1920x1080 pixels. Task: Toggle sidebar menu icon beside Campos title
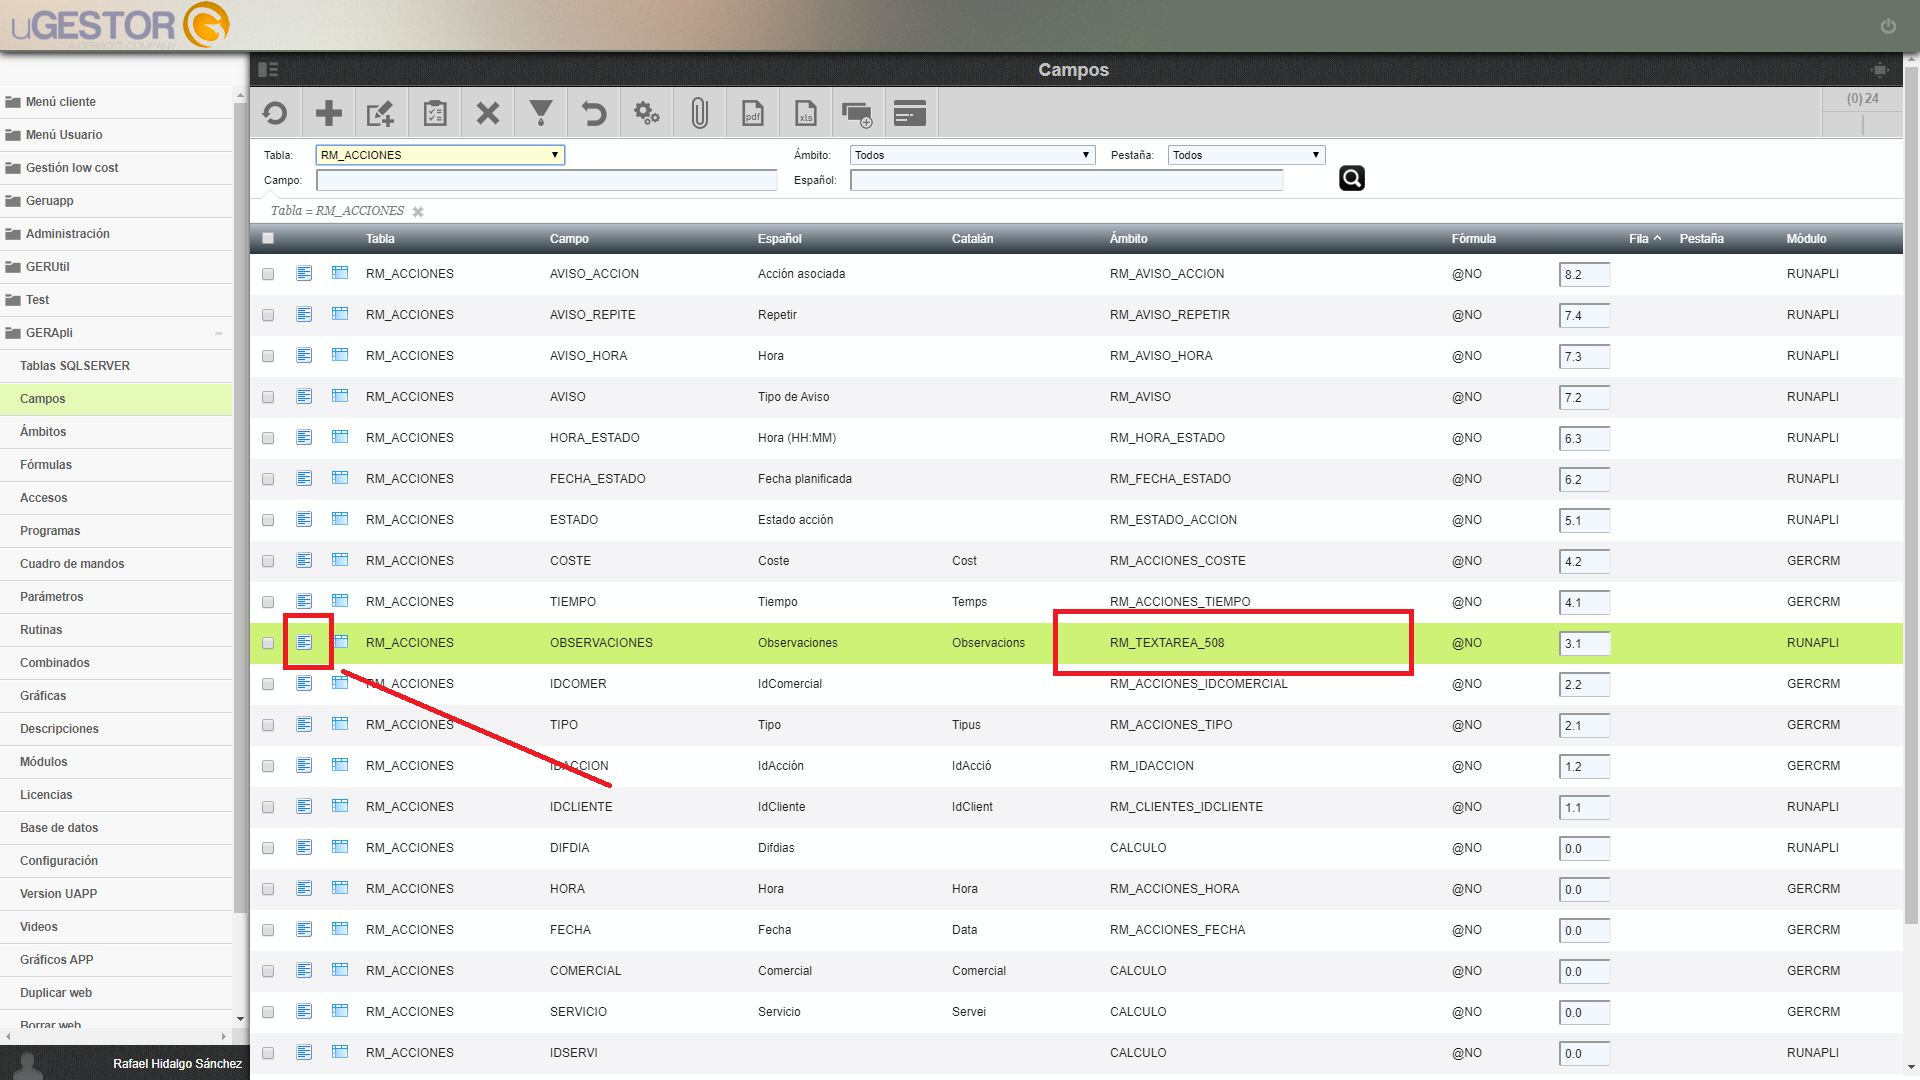click(x=268, y=70)
